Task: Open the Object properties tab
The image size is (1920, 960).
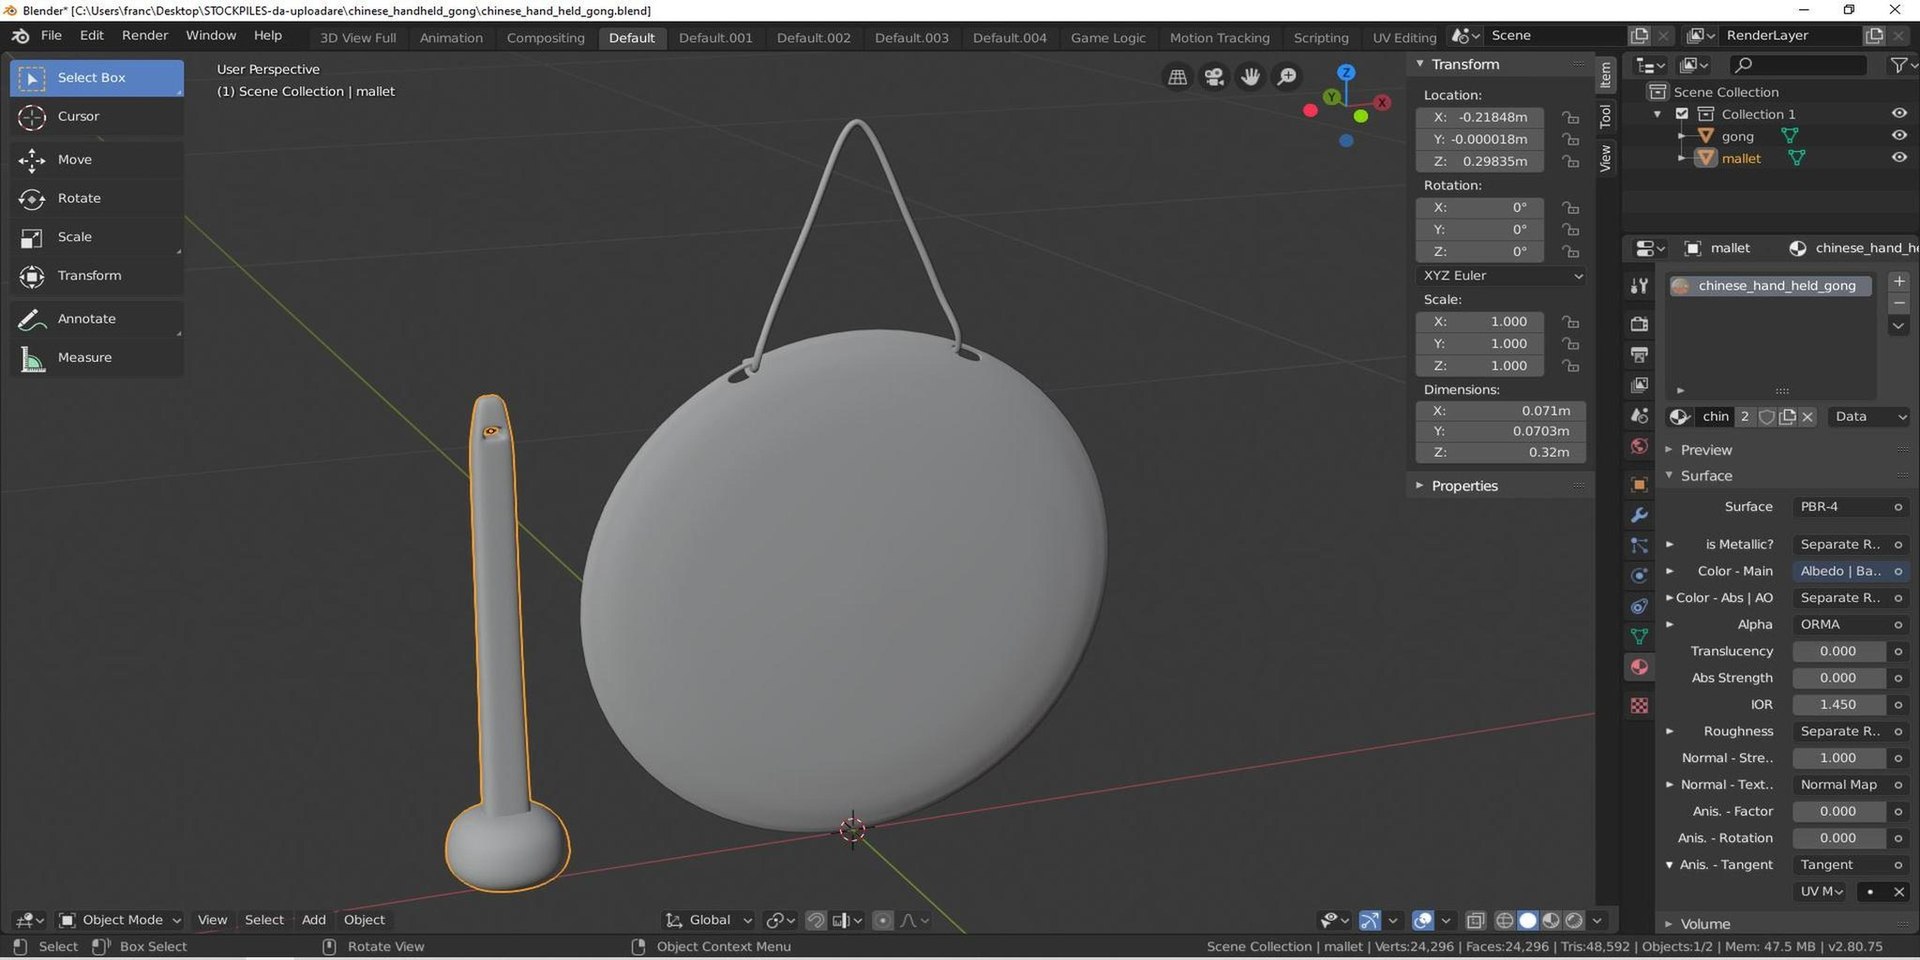Action: pyautogui.click(x=1639, y=485)
